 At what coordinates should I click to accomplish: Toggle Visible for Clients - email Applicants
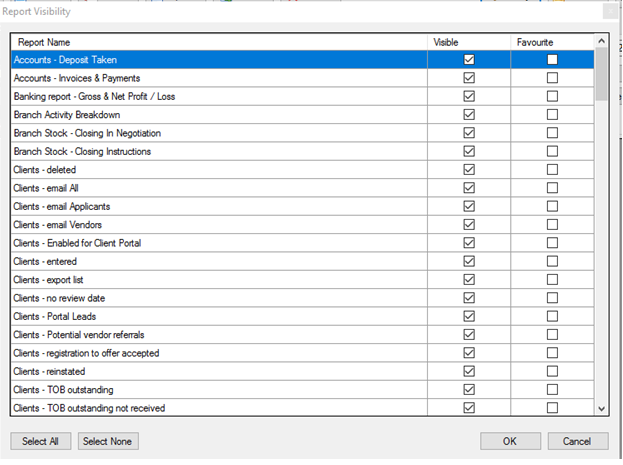pyautogui.click(x=469, y=206)
